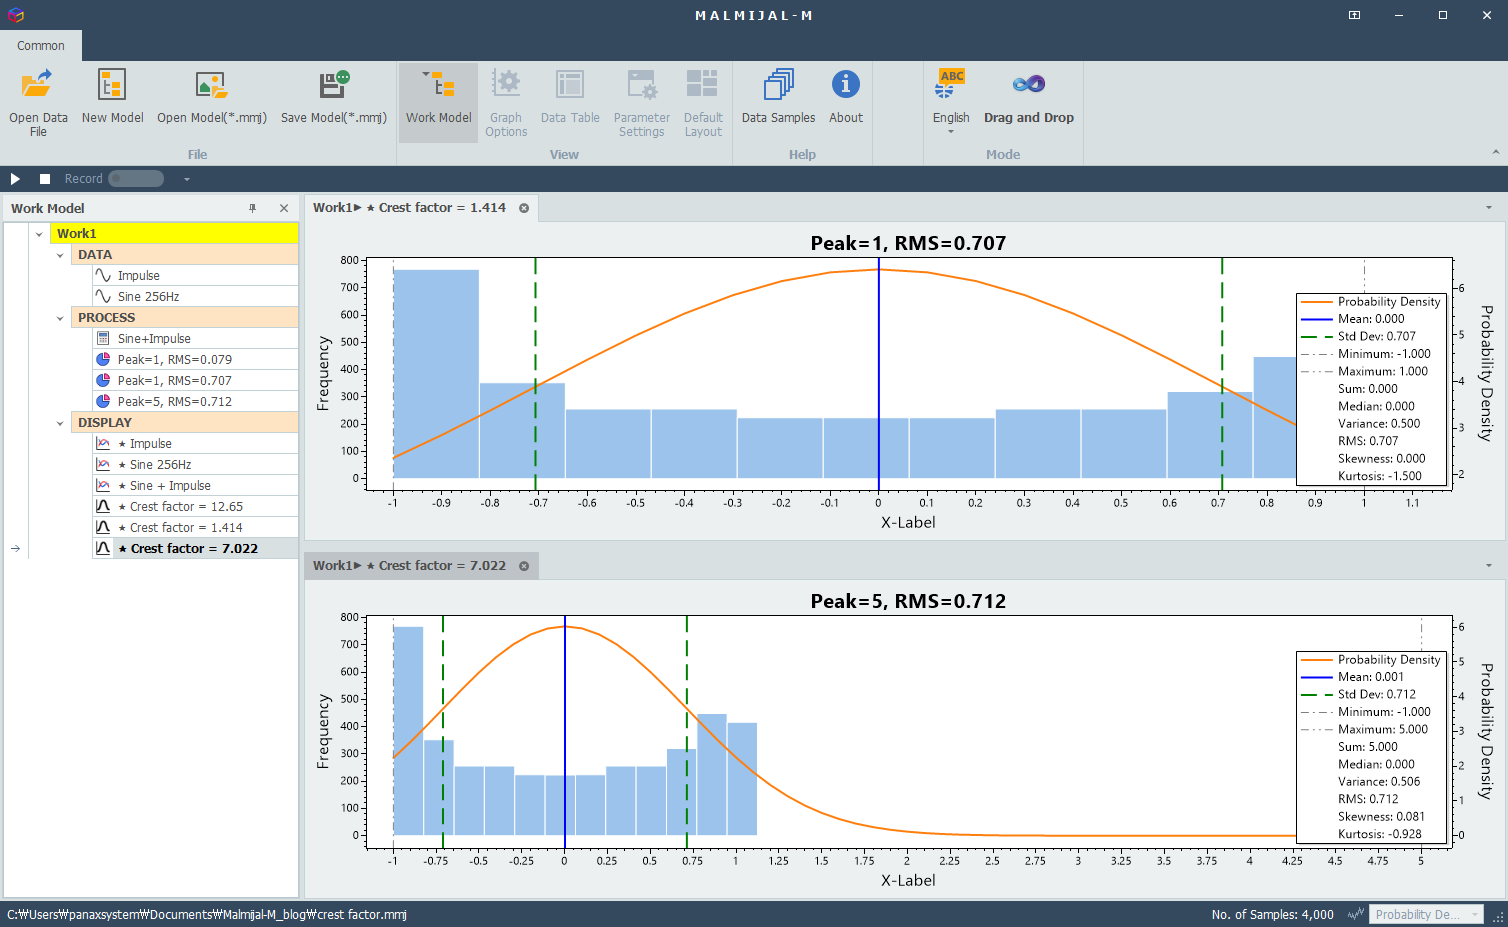Select the Sine 256Hz data item

pyautogui.click(x=195, y=297)
